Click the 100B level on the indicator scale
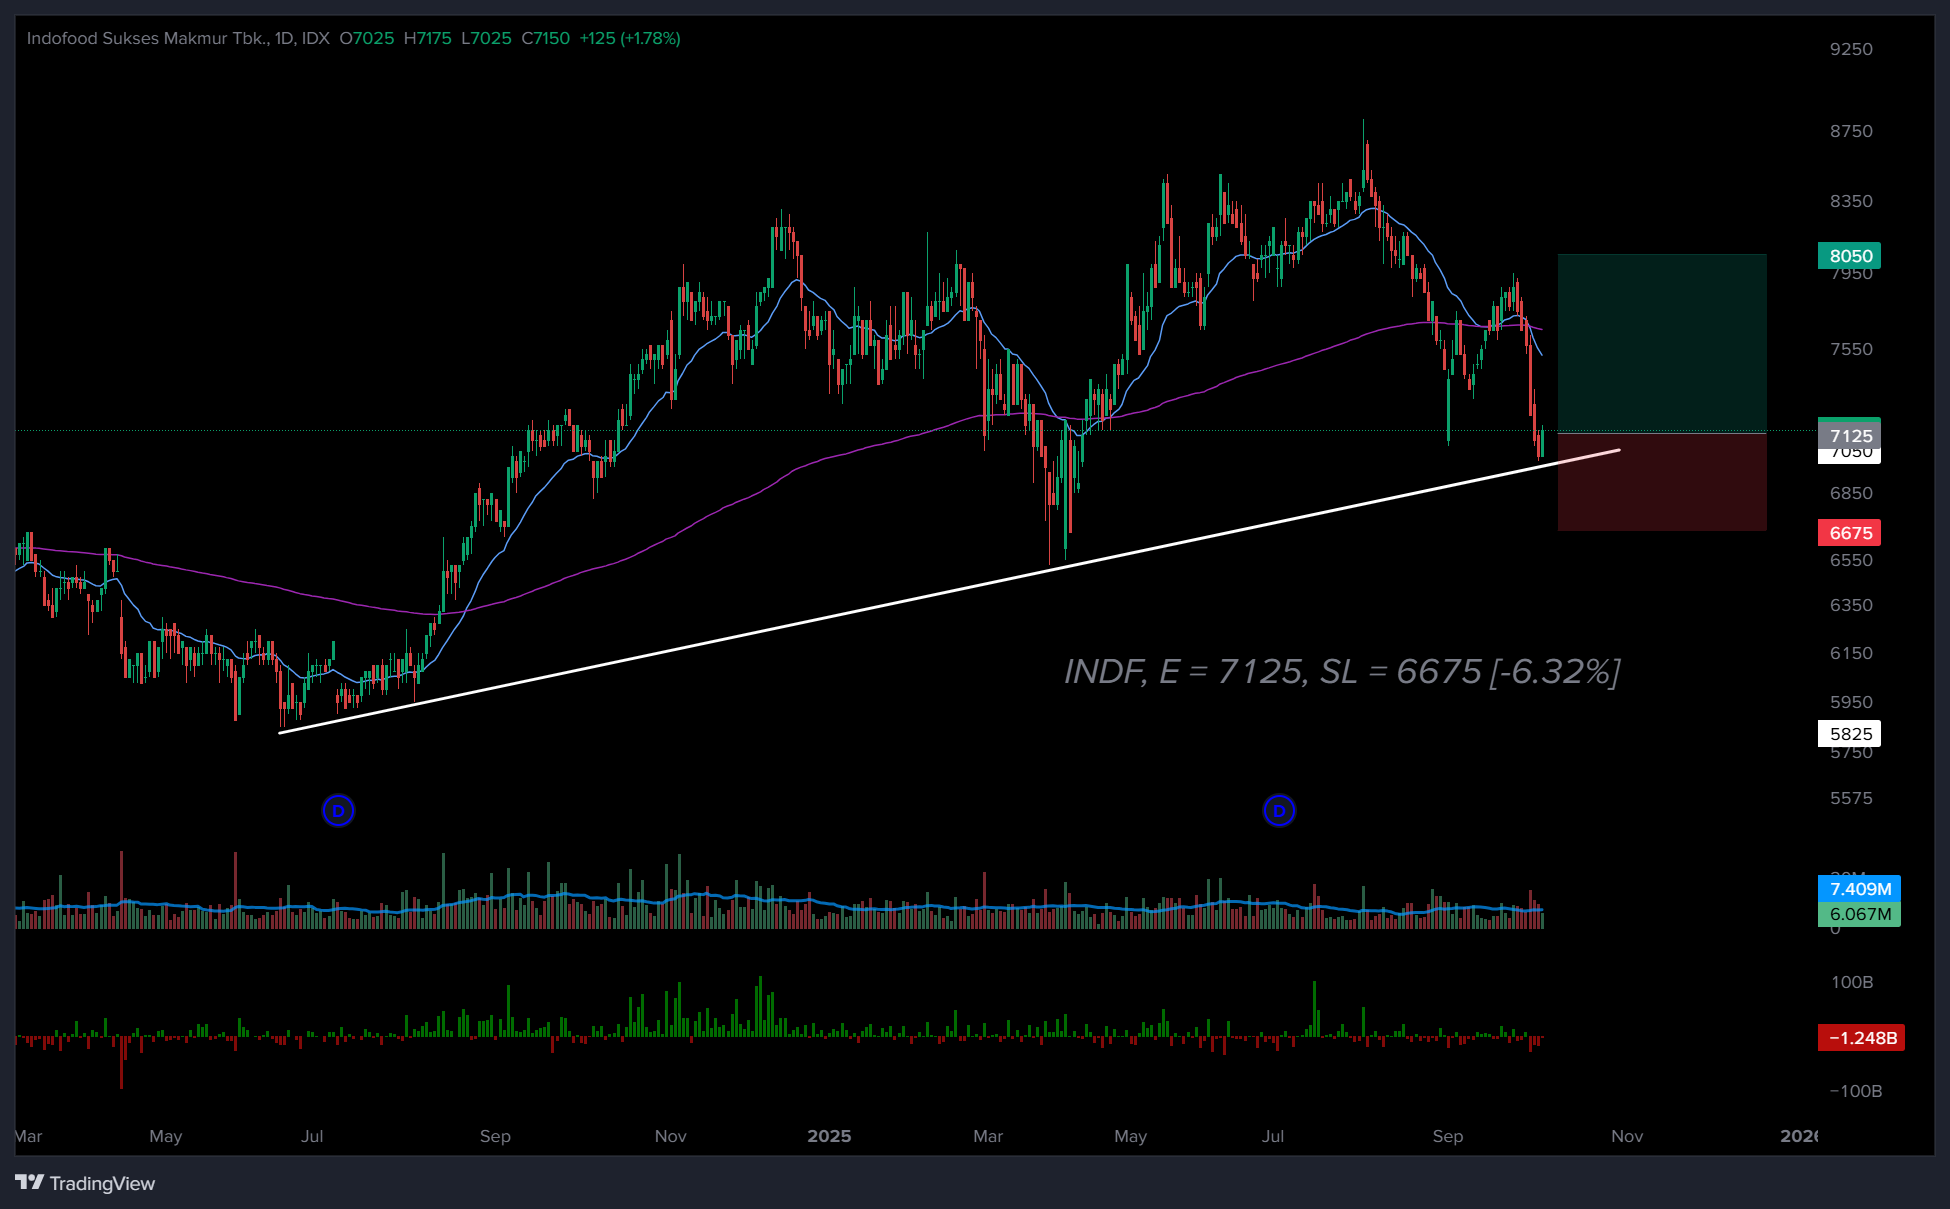1950x1209 pixels. coord(1852,982)
